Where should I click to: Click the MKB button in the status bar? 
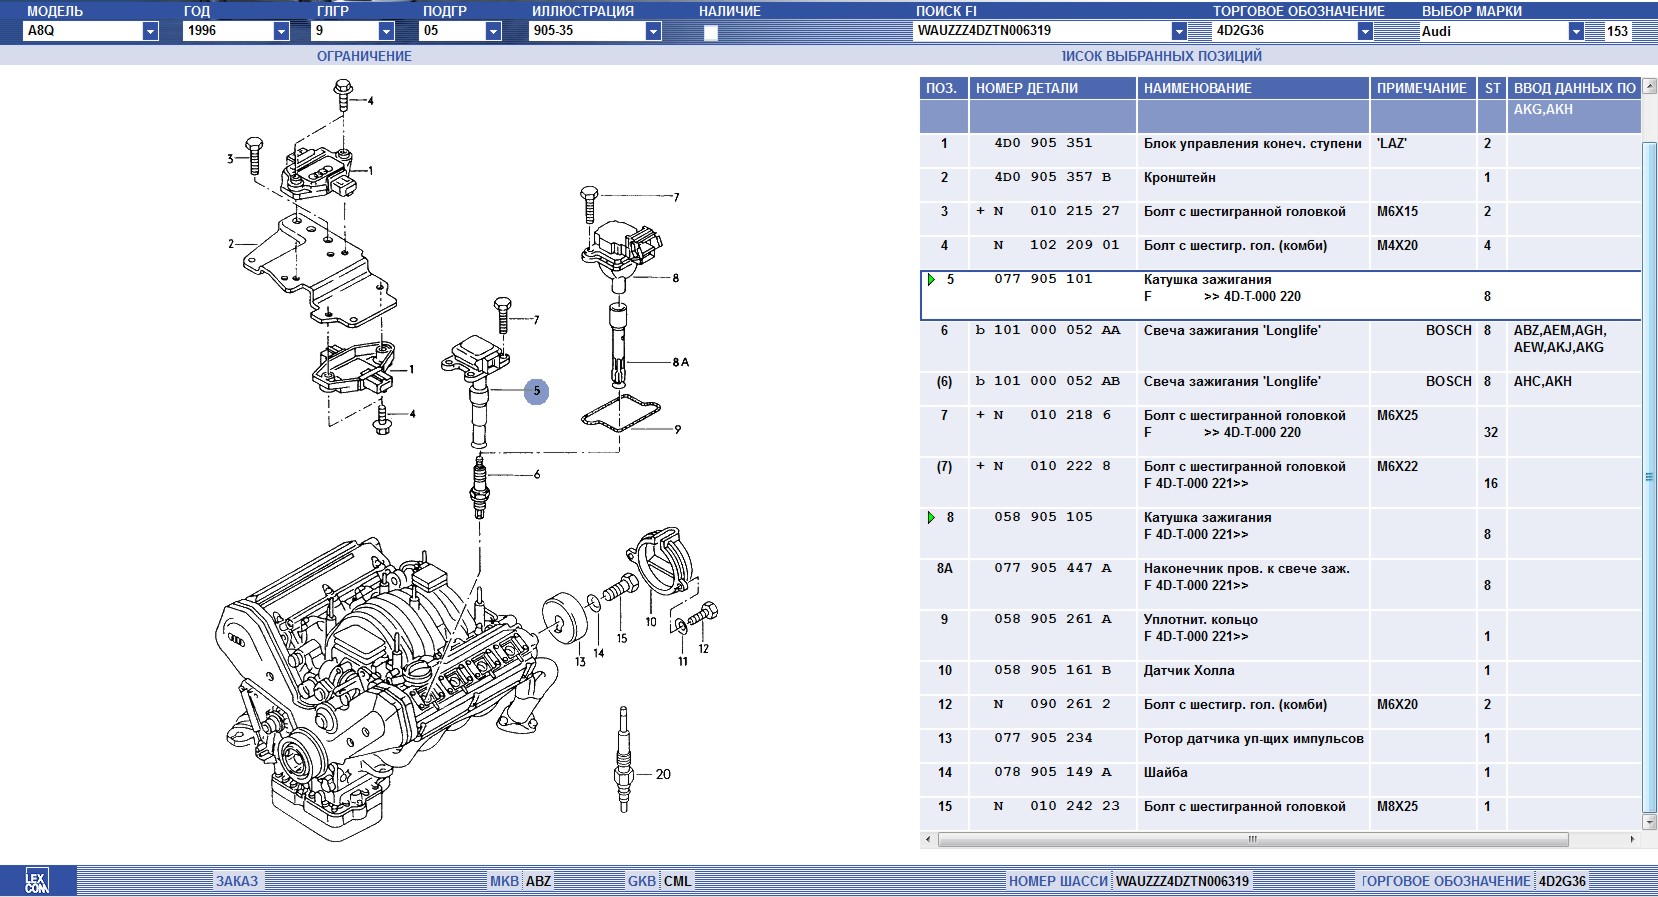504,881
